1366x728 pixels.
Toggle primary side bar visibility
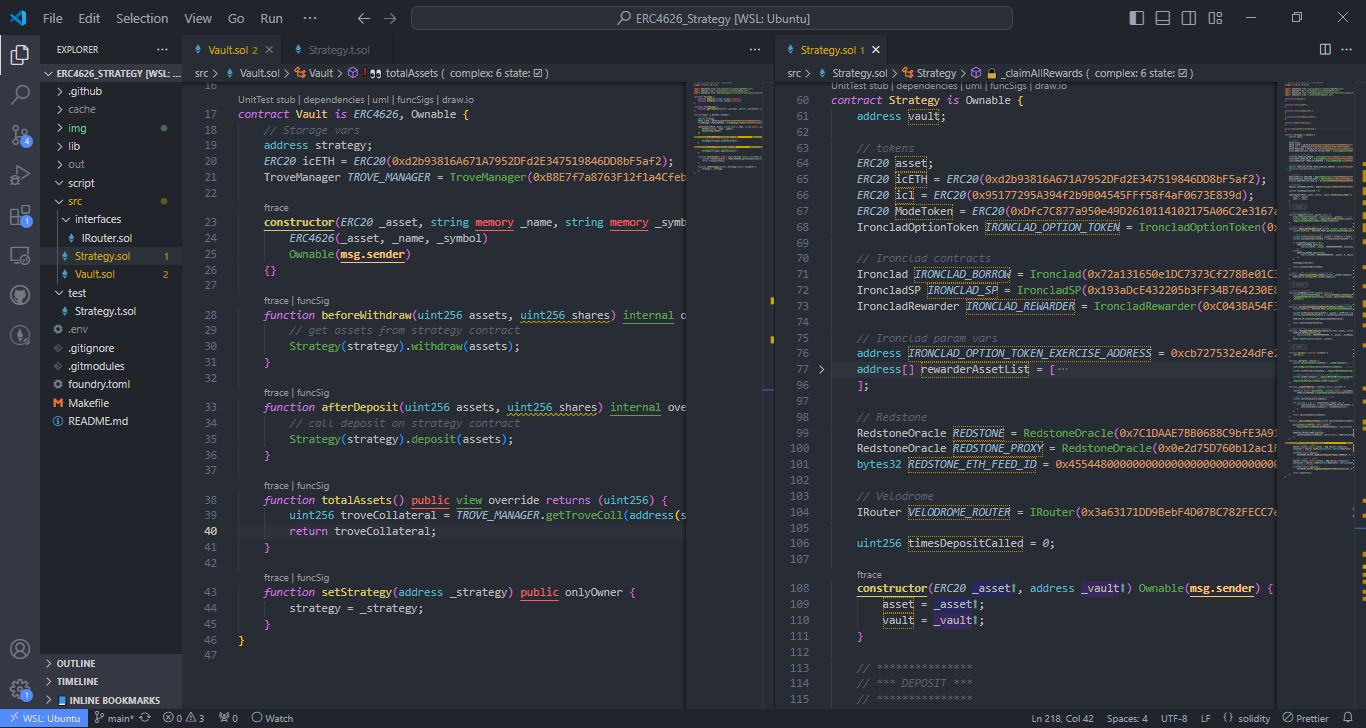tap(1136, 18)
